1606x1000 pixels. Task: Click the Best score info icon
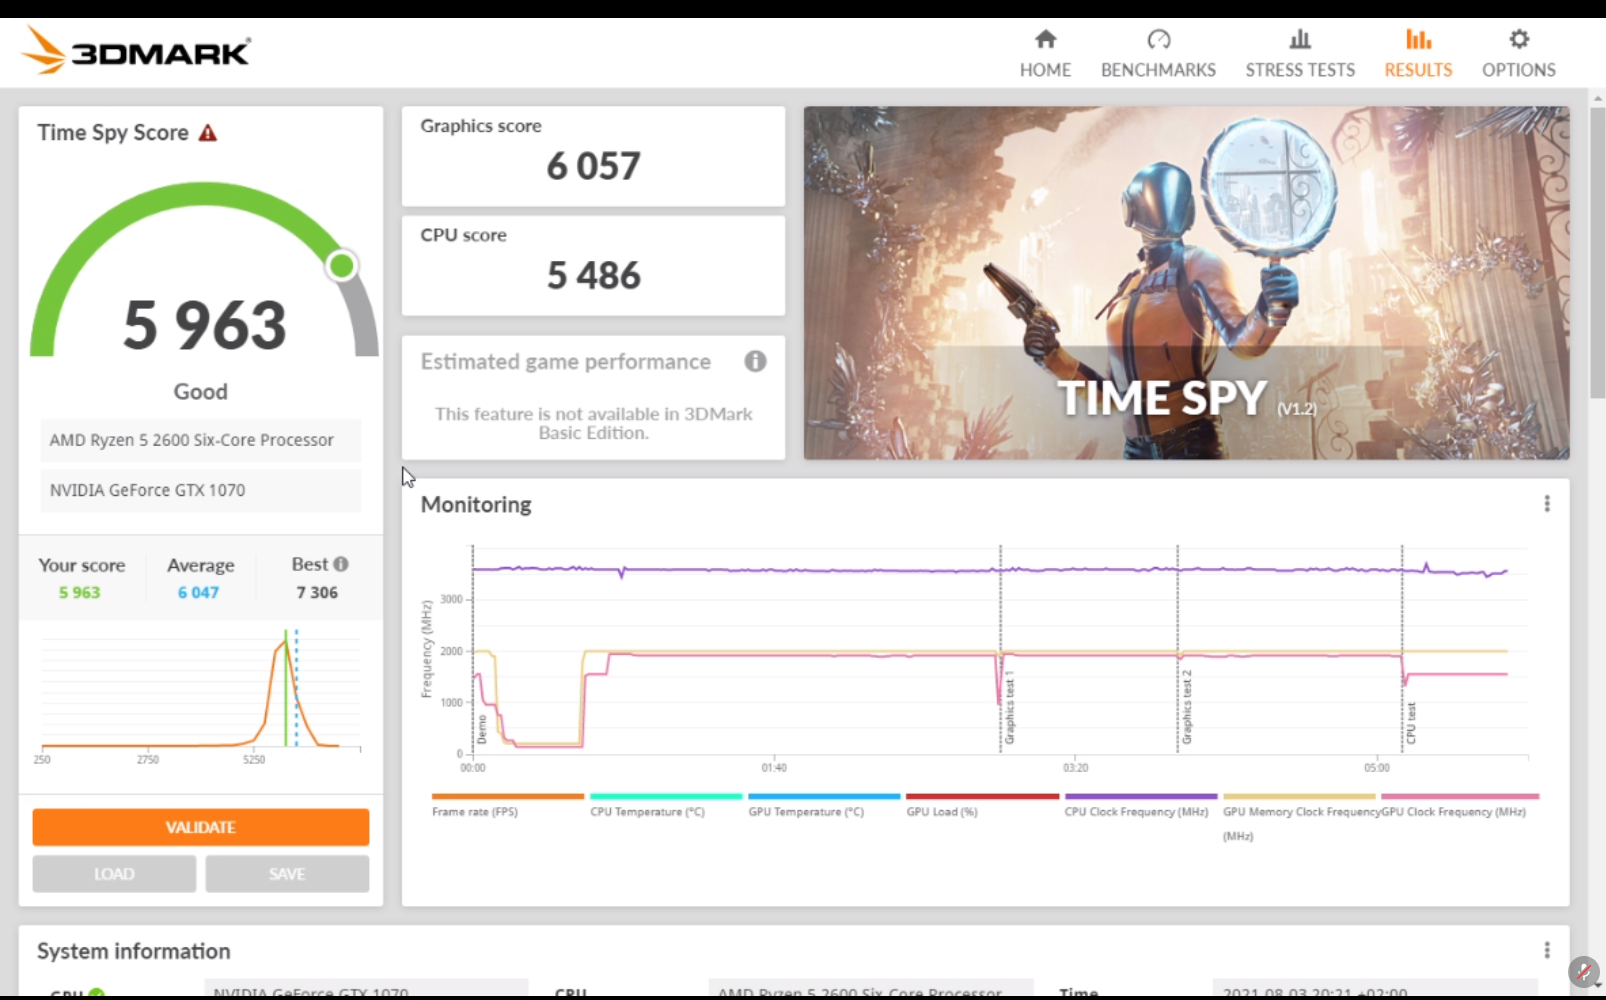341,564
